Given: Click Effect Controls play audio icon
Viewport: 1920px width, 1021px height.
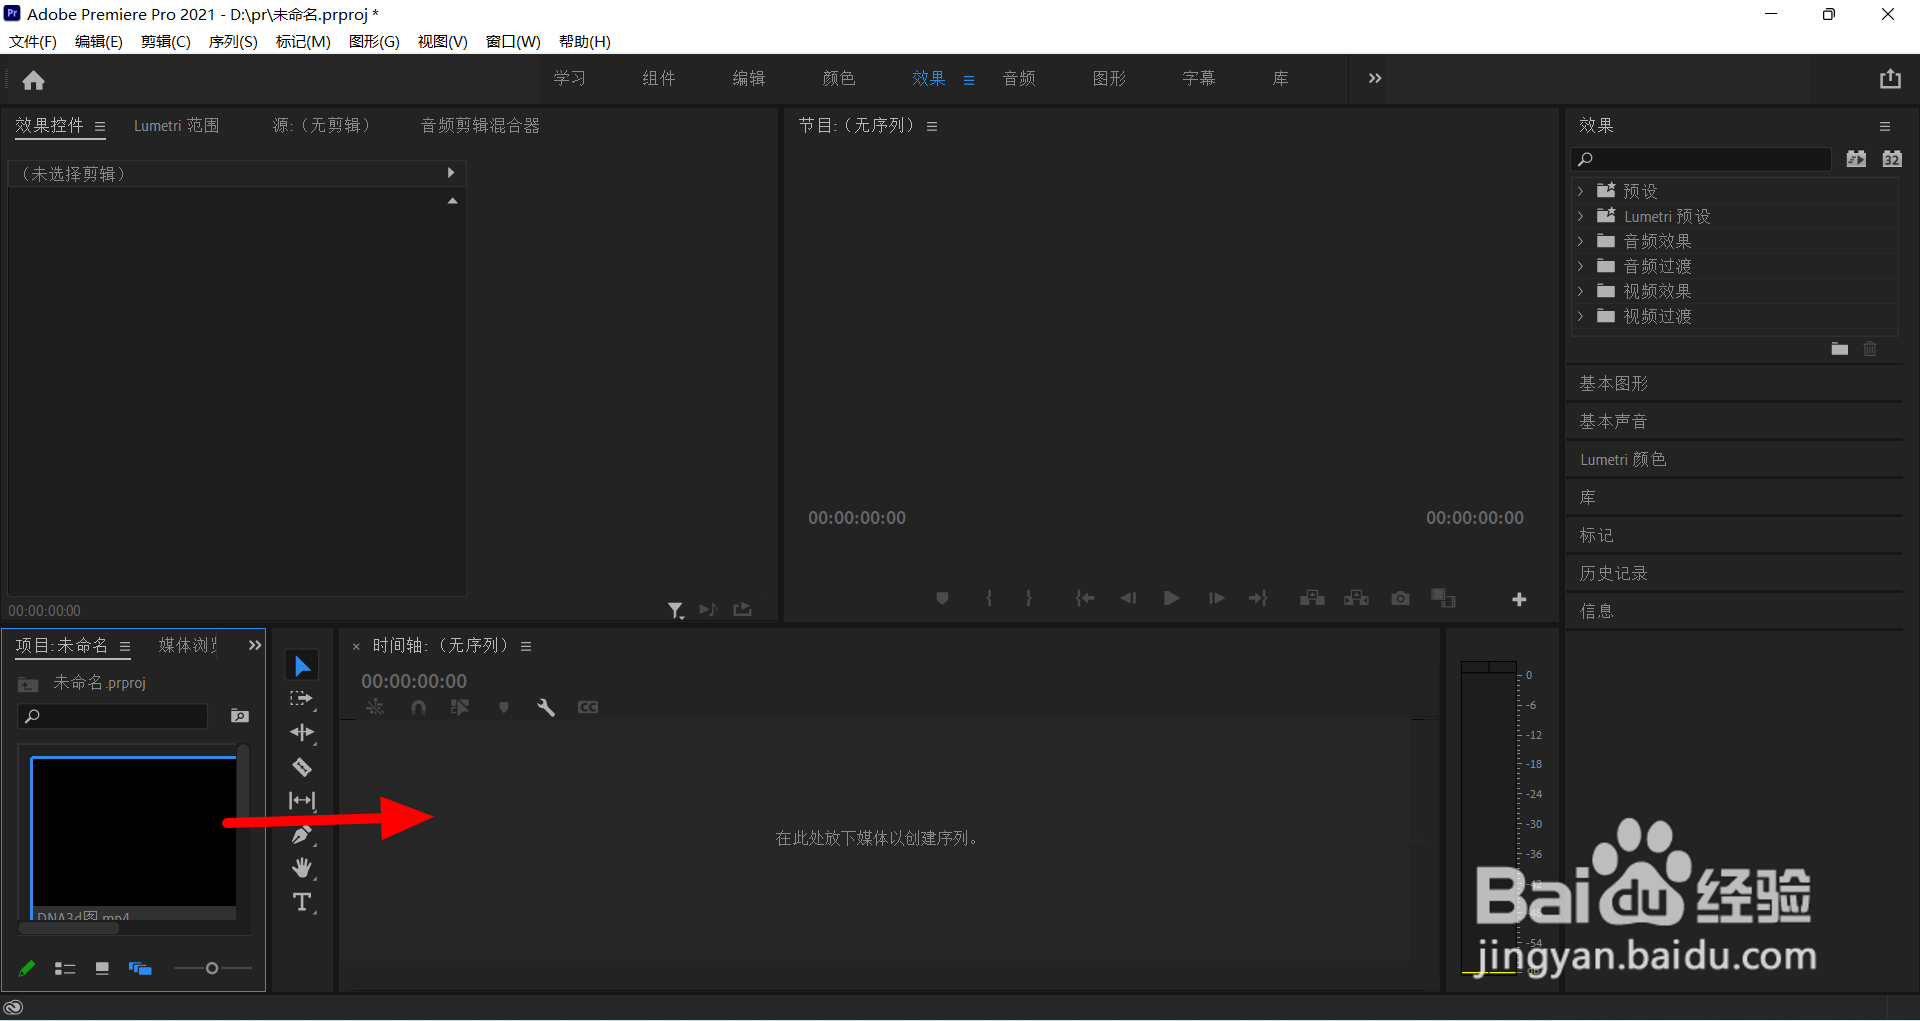Looking at the screenshot, I should pos(708,610).
